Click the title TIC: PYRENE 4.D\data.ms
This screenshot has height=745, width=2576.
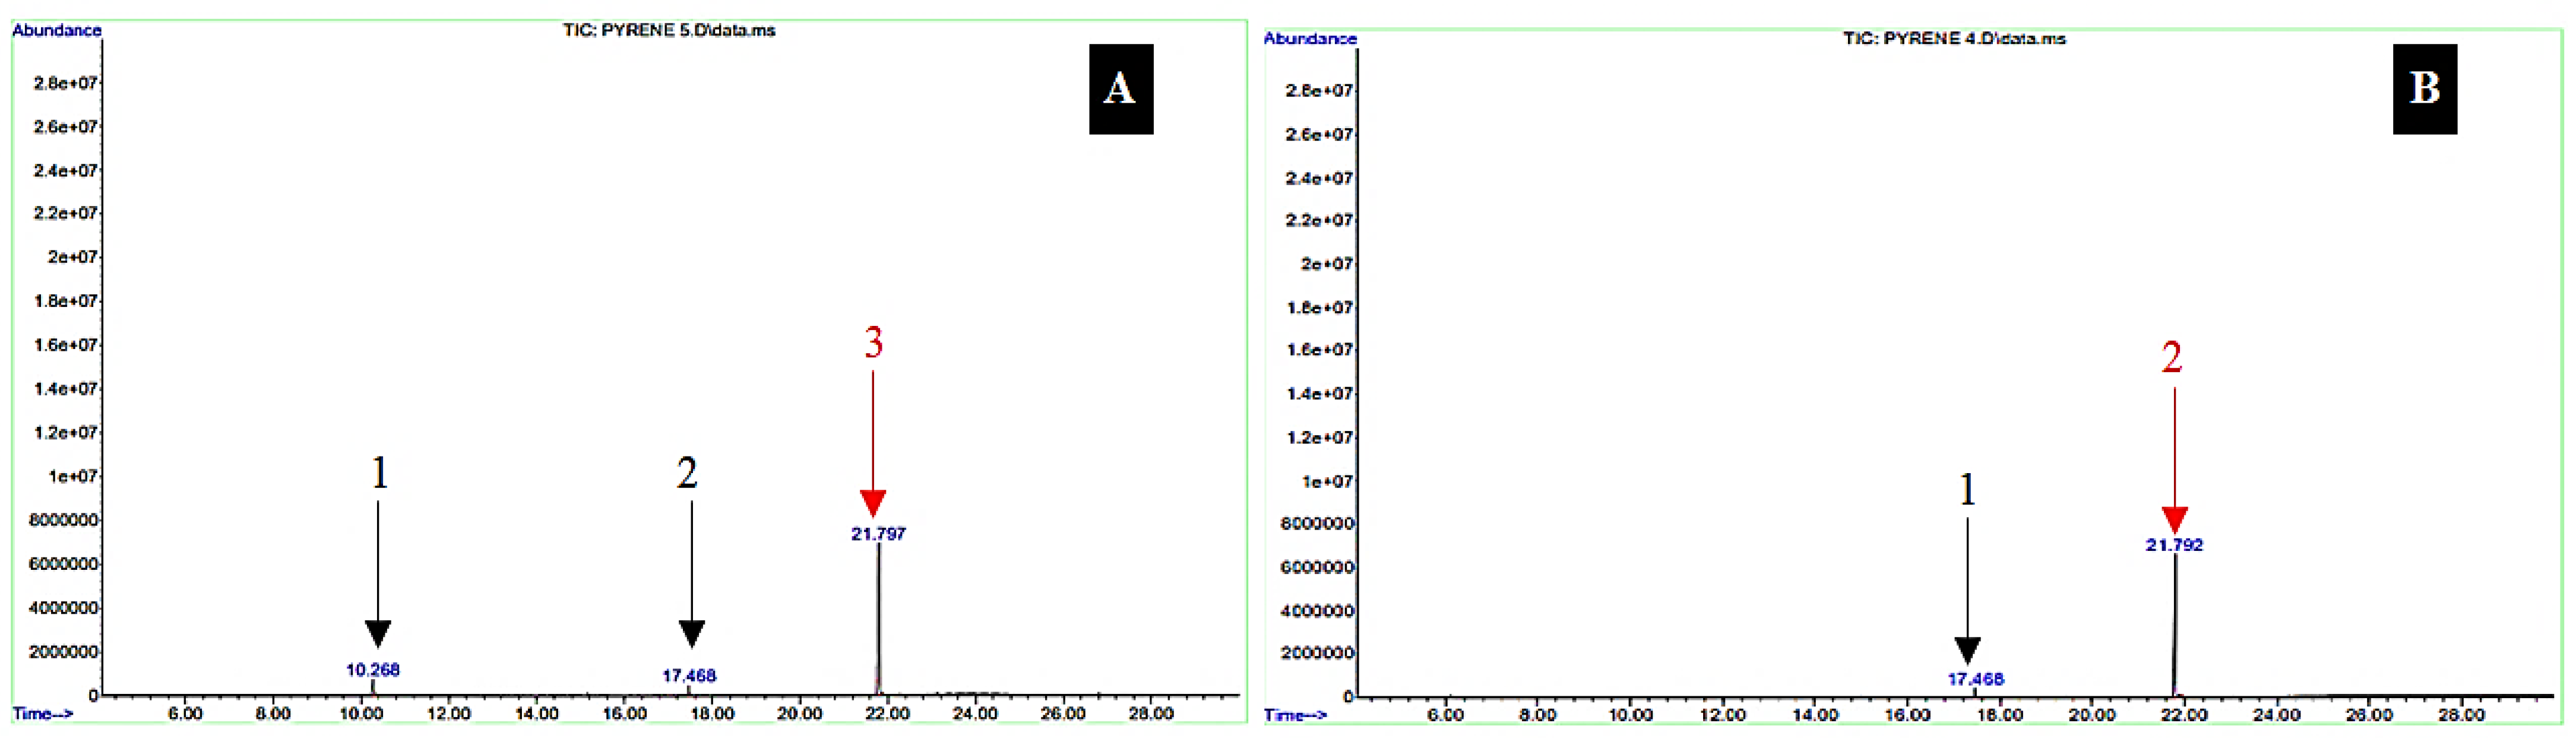1954,38
